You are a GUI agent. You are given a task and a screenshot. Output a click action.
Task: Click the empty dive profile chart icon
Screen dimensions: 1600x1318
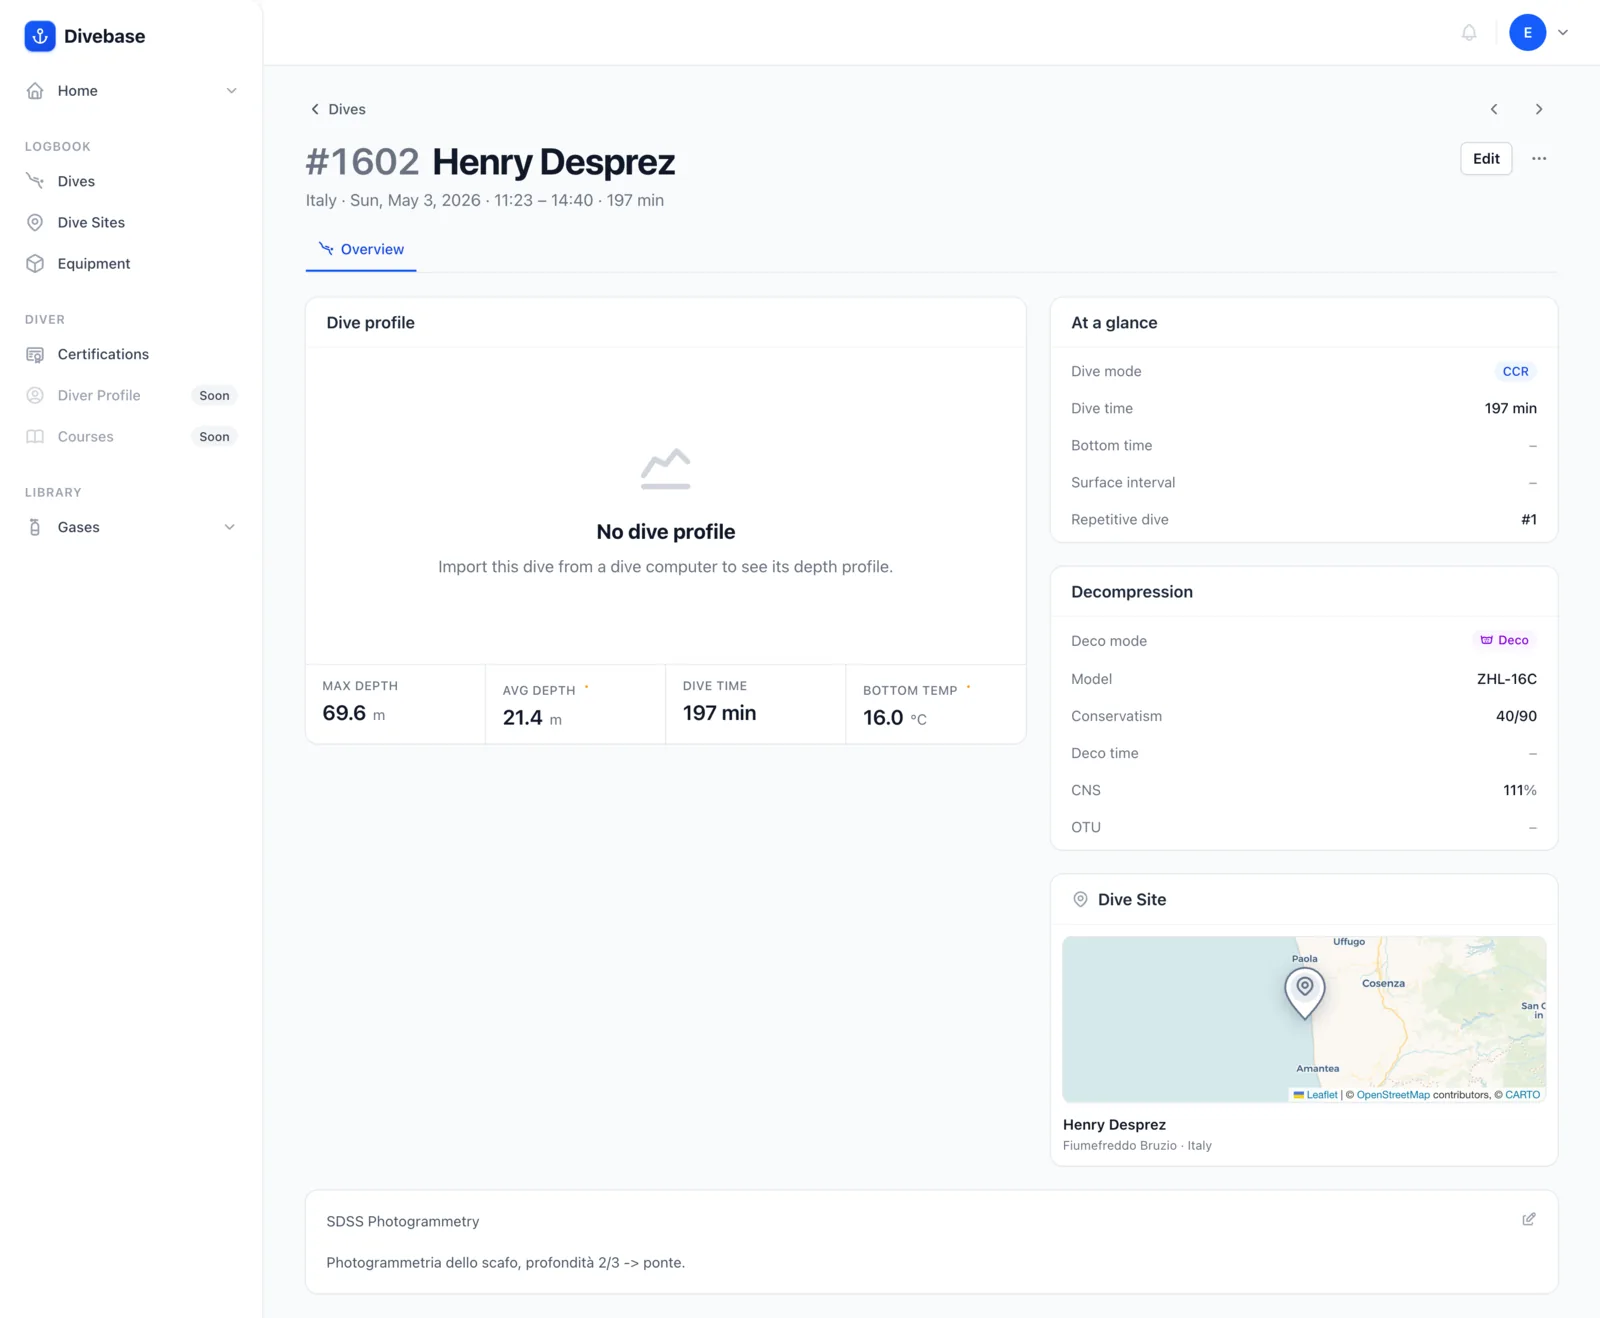point(666,469)
